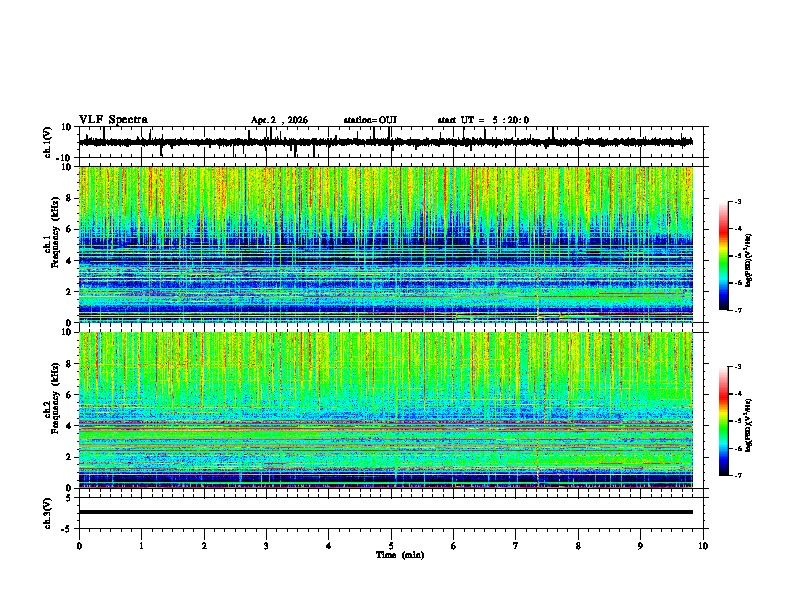Click the ch.3 voltage trace panel
Image resolution: width=792 pixels, height=612 pixels.
click(x=393, y=513)
